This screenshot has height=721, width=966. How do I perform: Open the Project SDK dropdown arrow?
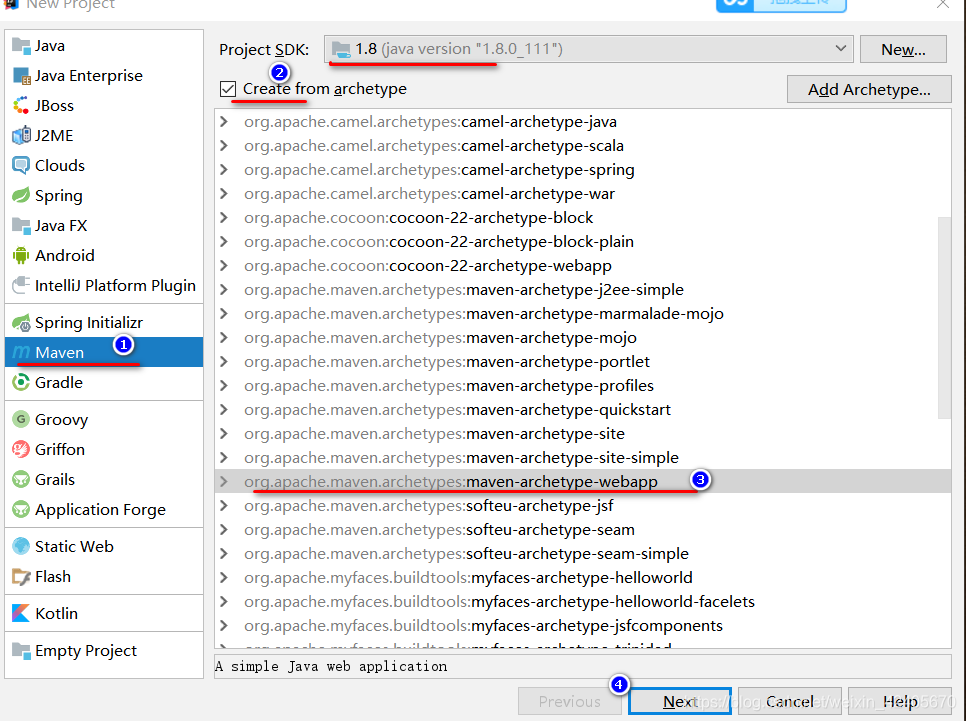(840, 48)
